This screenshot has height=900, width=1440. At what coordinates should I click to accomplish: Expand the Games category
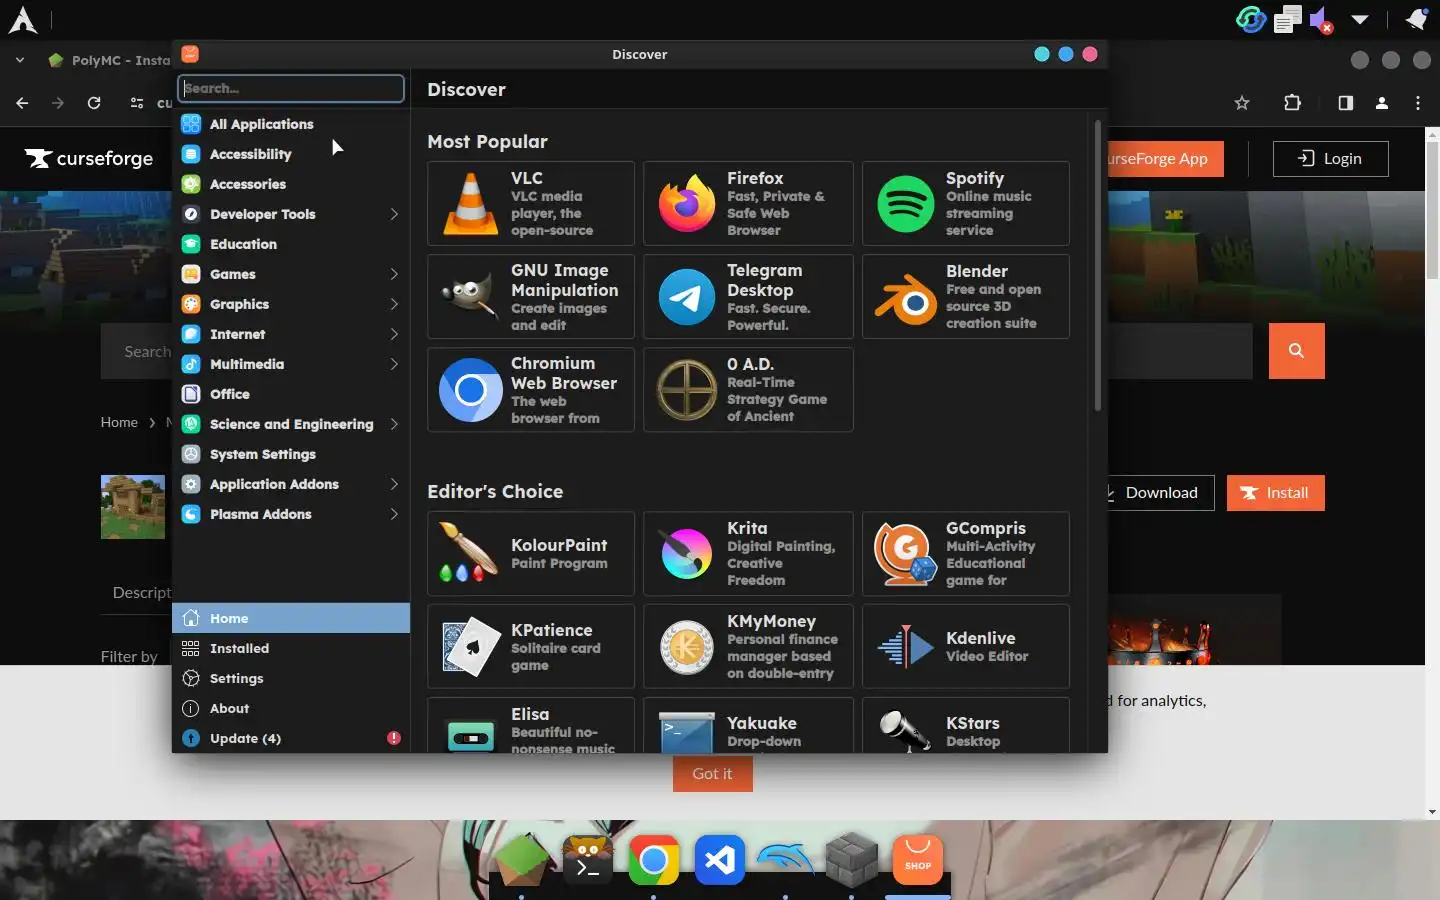(x=394, y=274)
